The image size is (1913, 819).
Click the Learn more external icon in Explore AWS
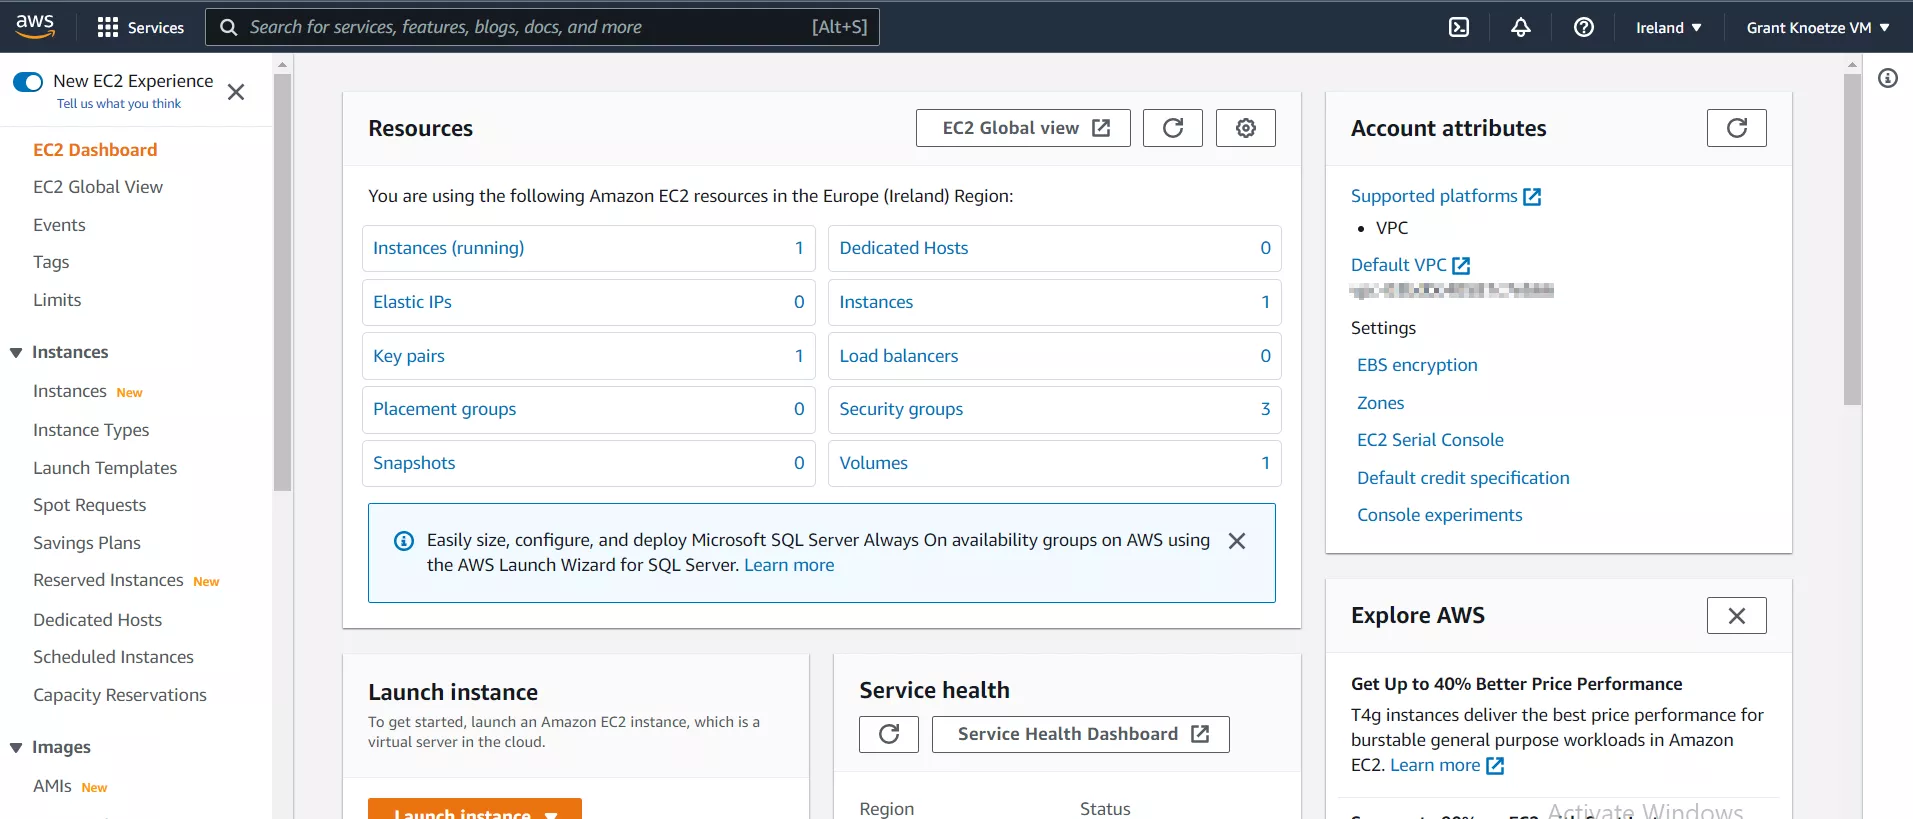pyautogui.click(x=1495, y=766)
